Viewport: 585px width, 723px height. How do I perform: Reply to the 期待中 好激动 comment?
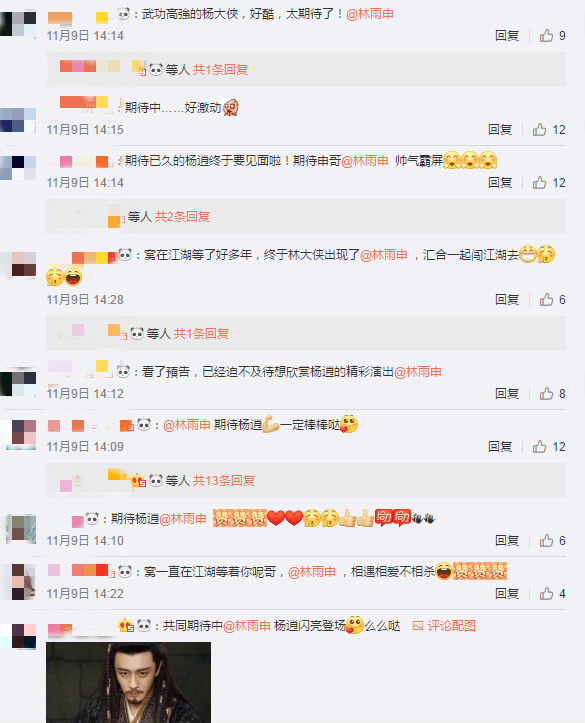tap(500, 130)
